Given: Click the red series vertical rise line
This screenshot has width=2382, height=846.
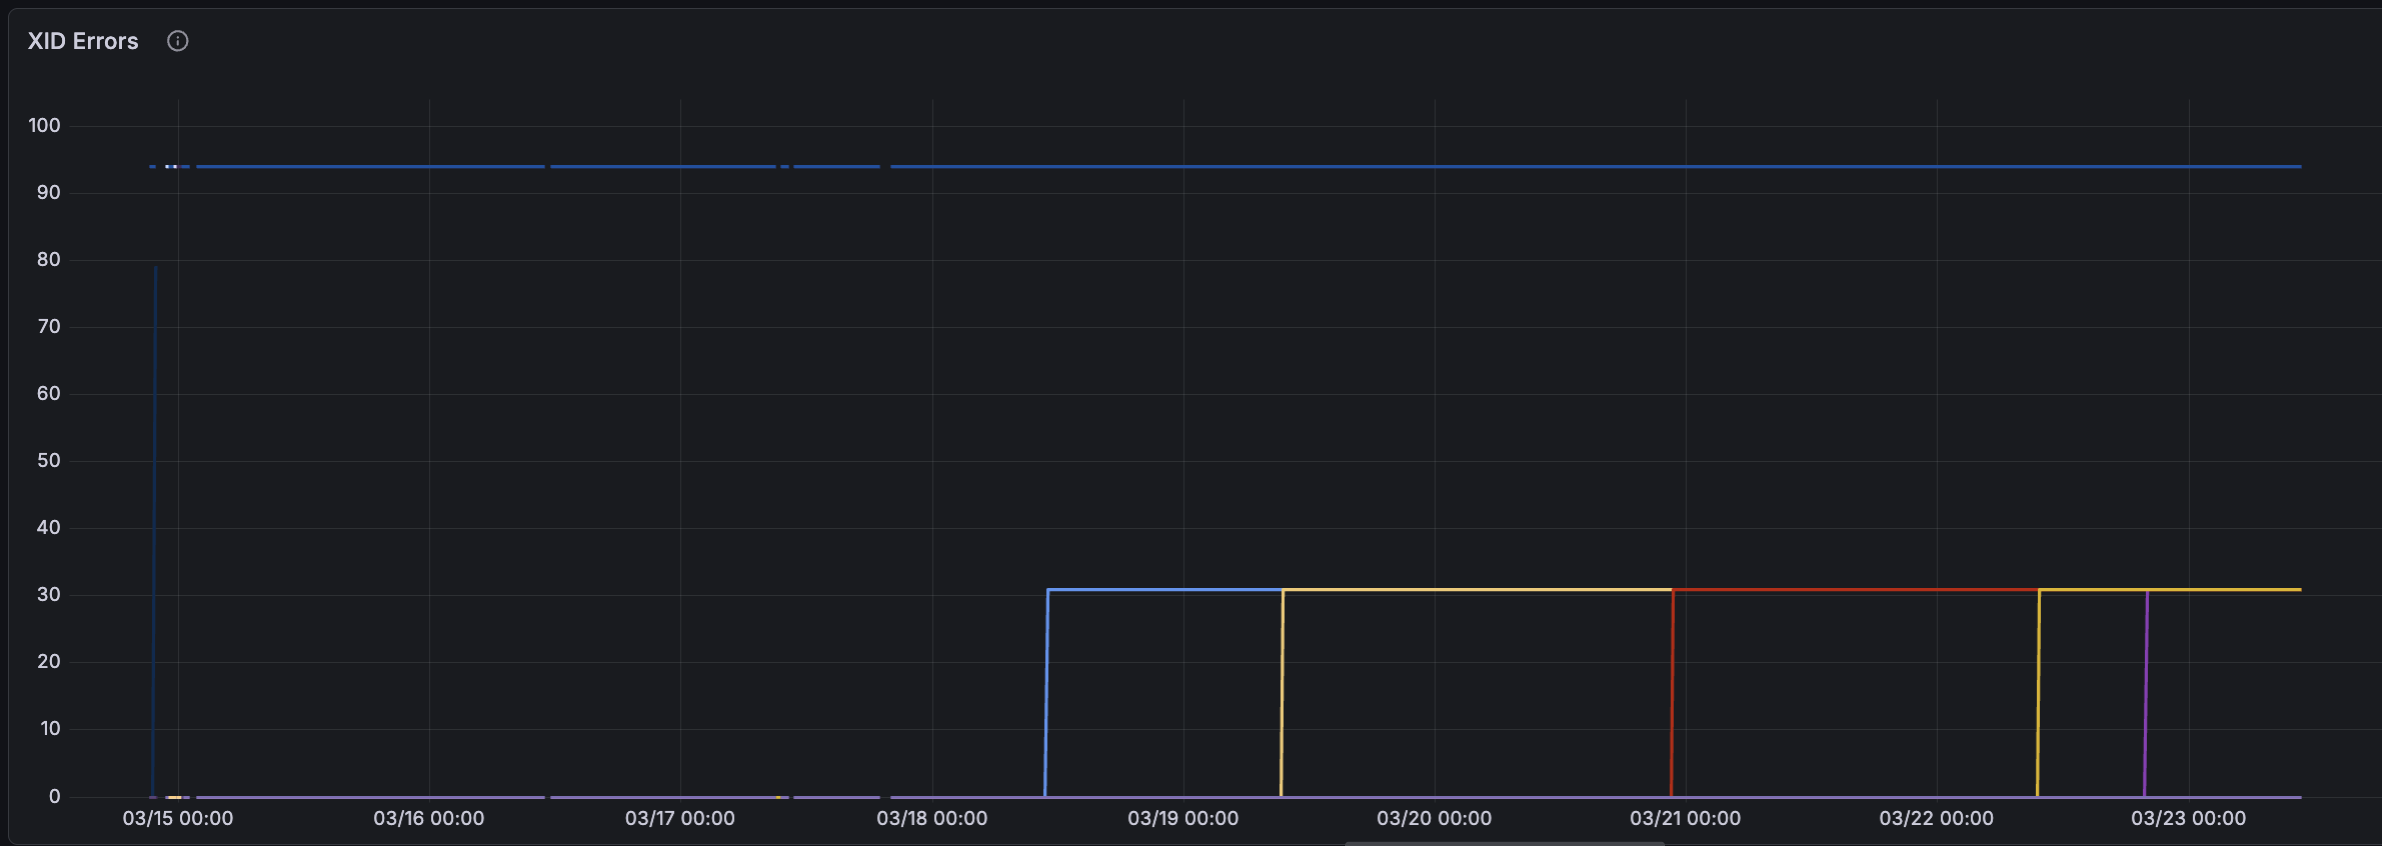Looking at the screenshot, I should (x=1672, y=693).
